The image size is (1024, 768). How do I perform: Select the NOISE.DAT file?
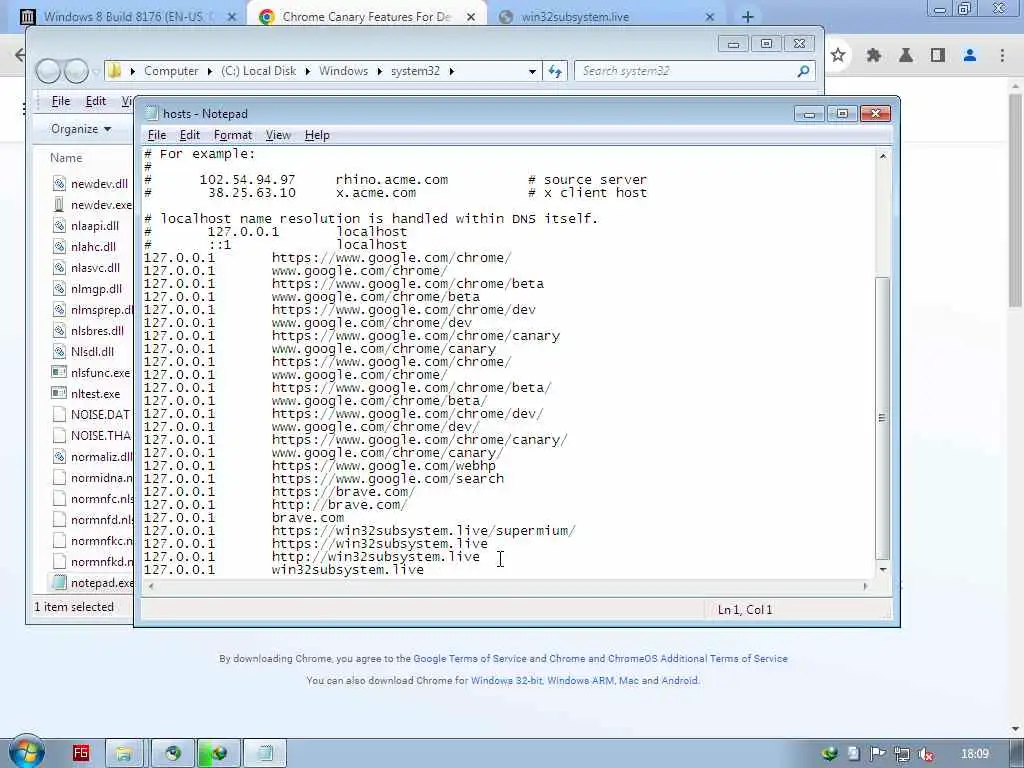91,415
